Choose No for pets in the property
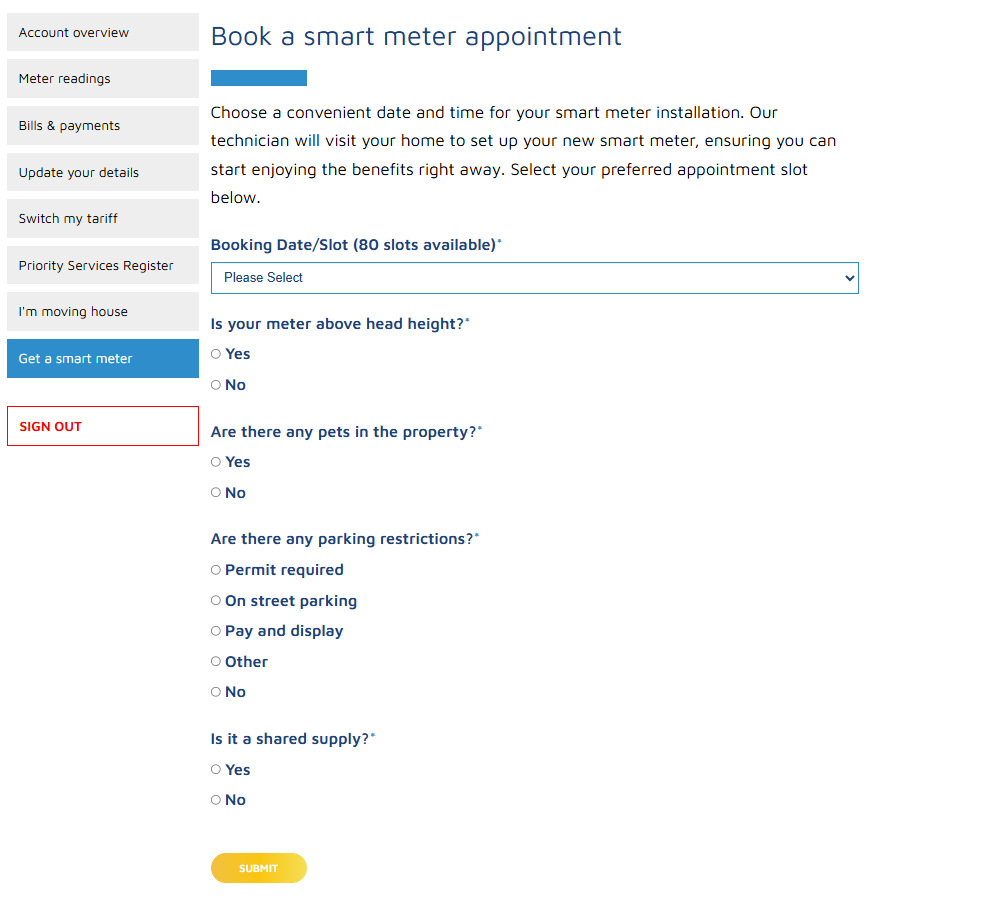The width and height of the screenshot is (998, 907). pyautogui.click(x=216, y=493)
